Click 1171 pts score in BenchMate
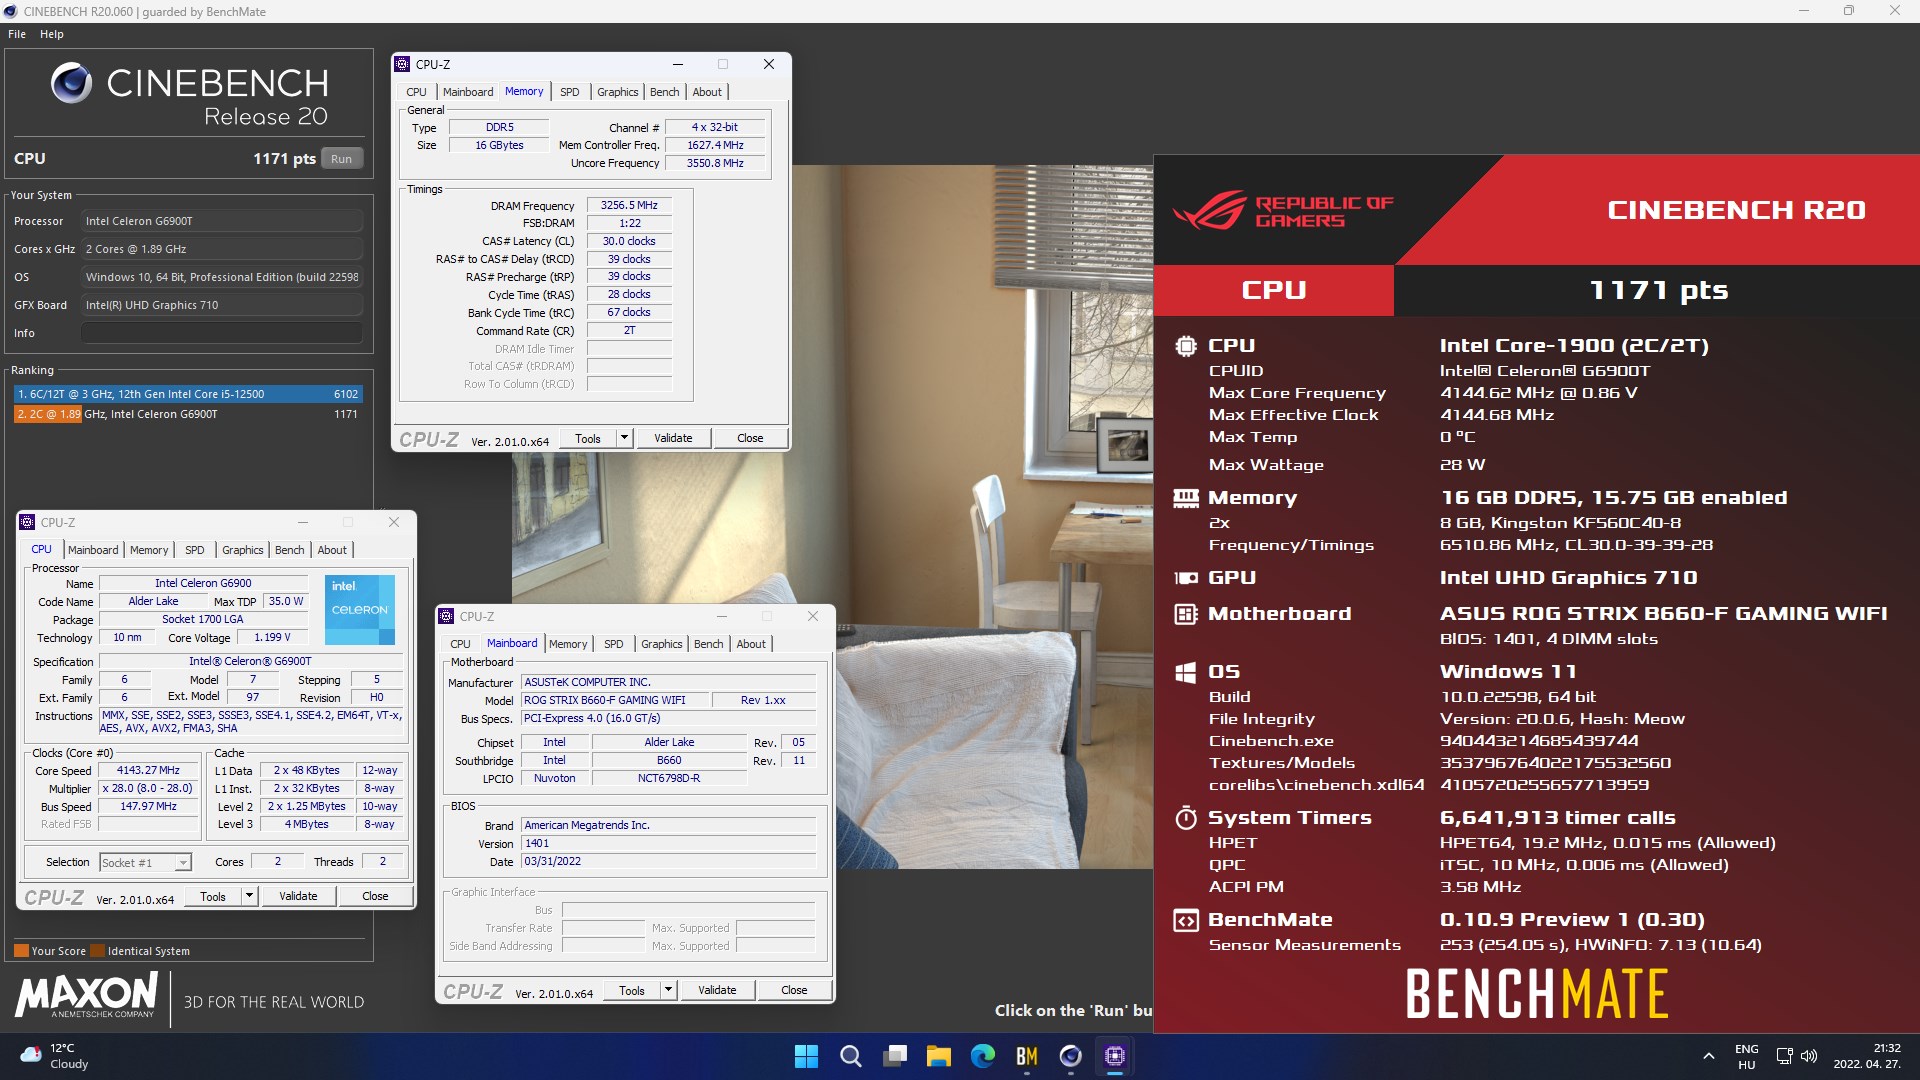 1658,291
